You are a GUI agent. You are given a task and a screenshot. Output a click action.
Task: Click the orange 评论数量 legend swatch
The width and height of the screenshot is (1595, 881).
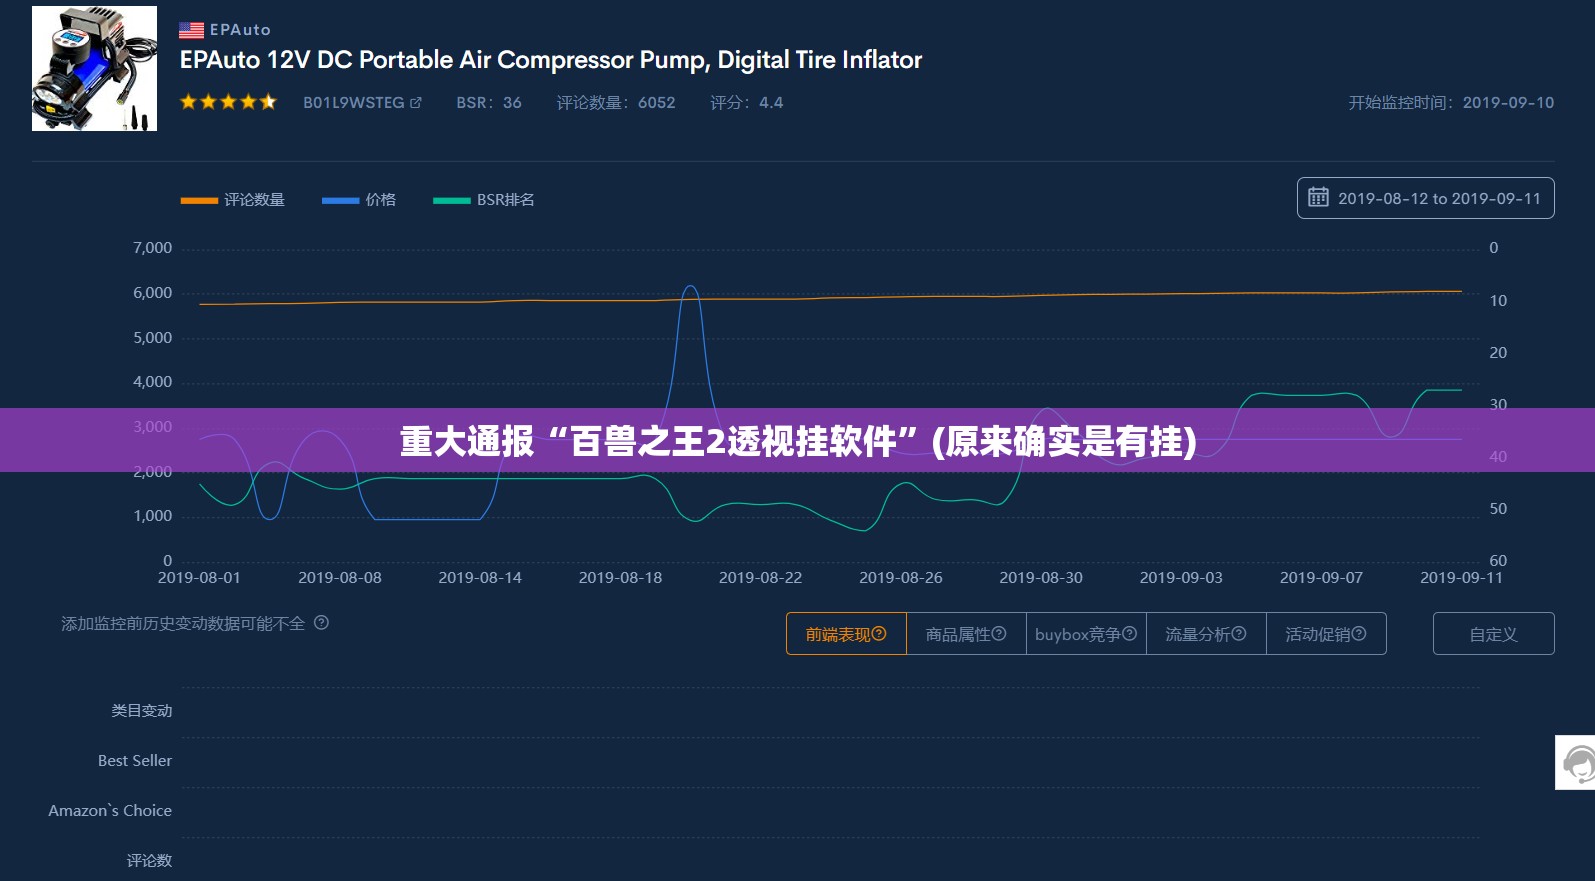199,200
